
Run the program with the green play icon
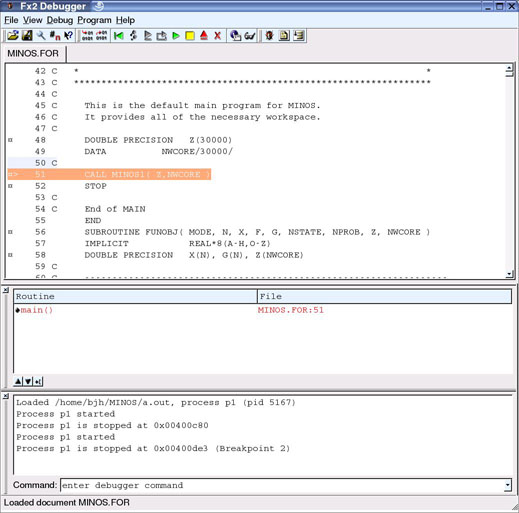click(176, 35)
